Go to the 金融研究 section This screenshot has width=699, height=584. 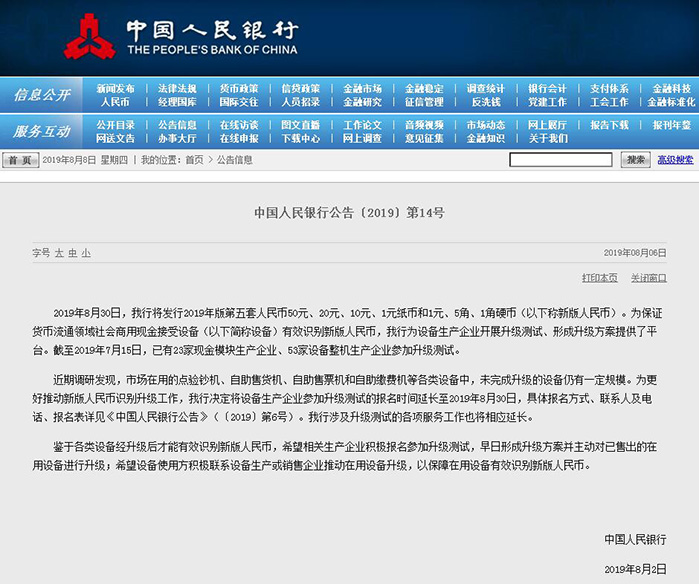click(x=362, y=102)
